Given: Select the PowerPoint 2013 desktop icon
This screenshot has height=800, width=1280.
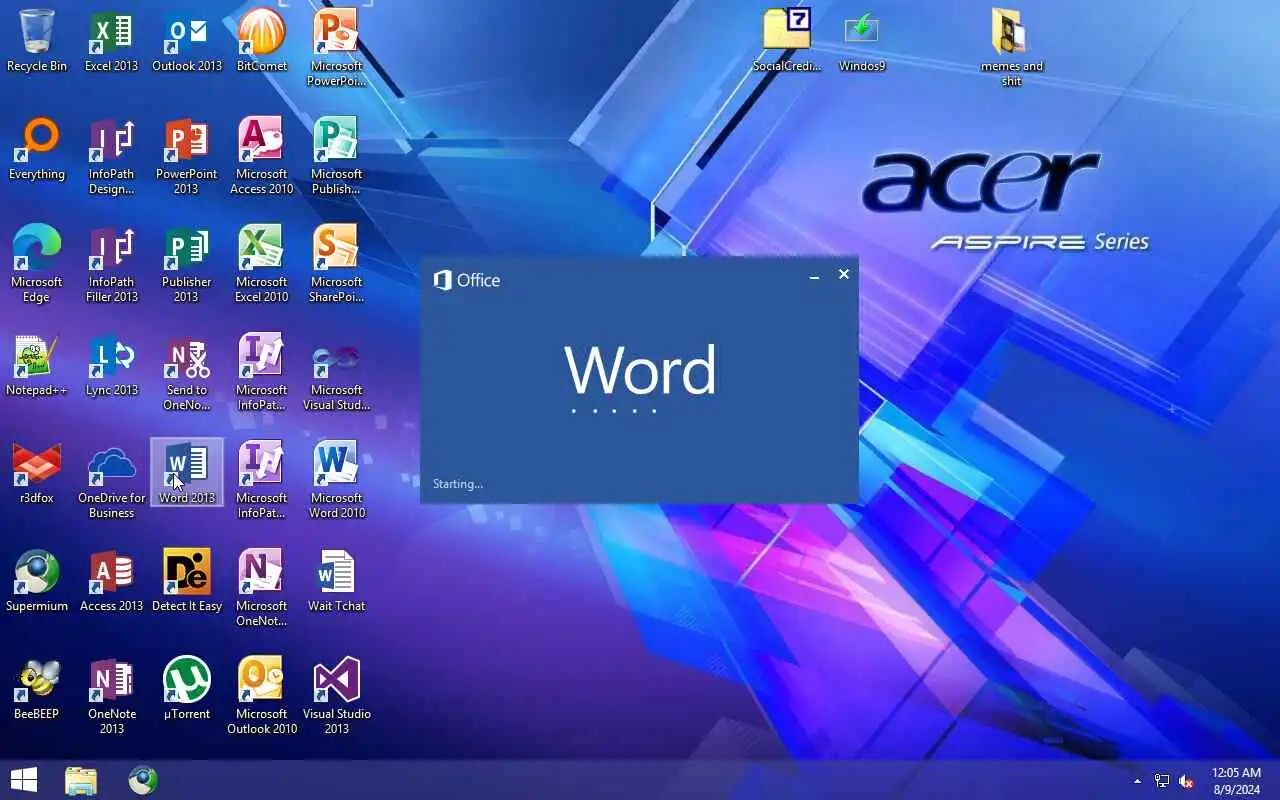Looking at the screenshot, I should (187, 155).
